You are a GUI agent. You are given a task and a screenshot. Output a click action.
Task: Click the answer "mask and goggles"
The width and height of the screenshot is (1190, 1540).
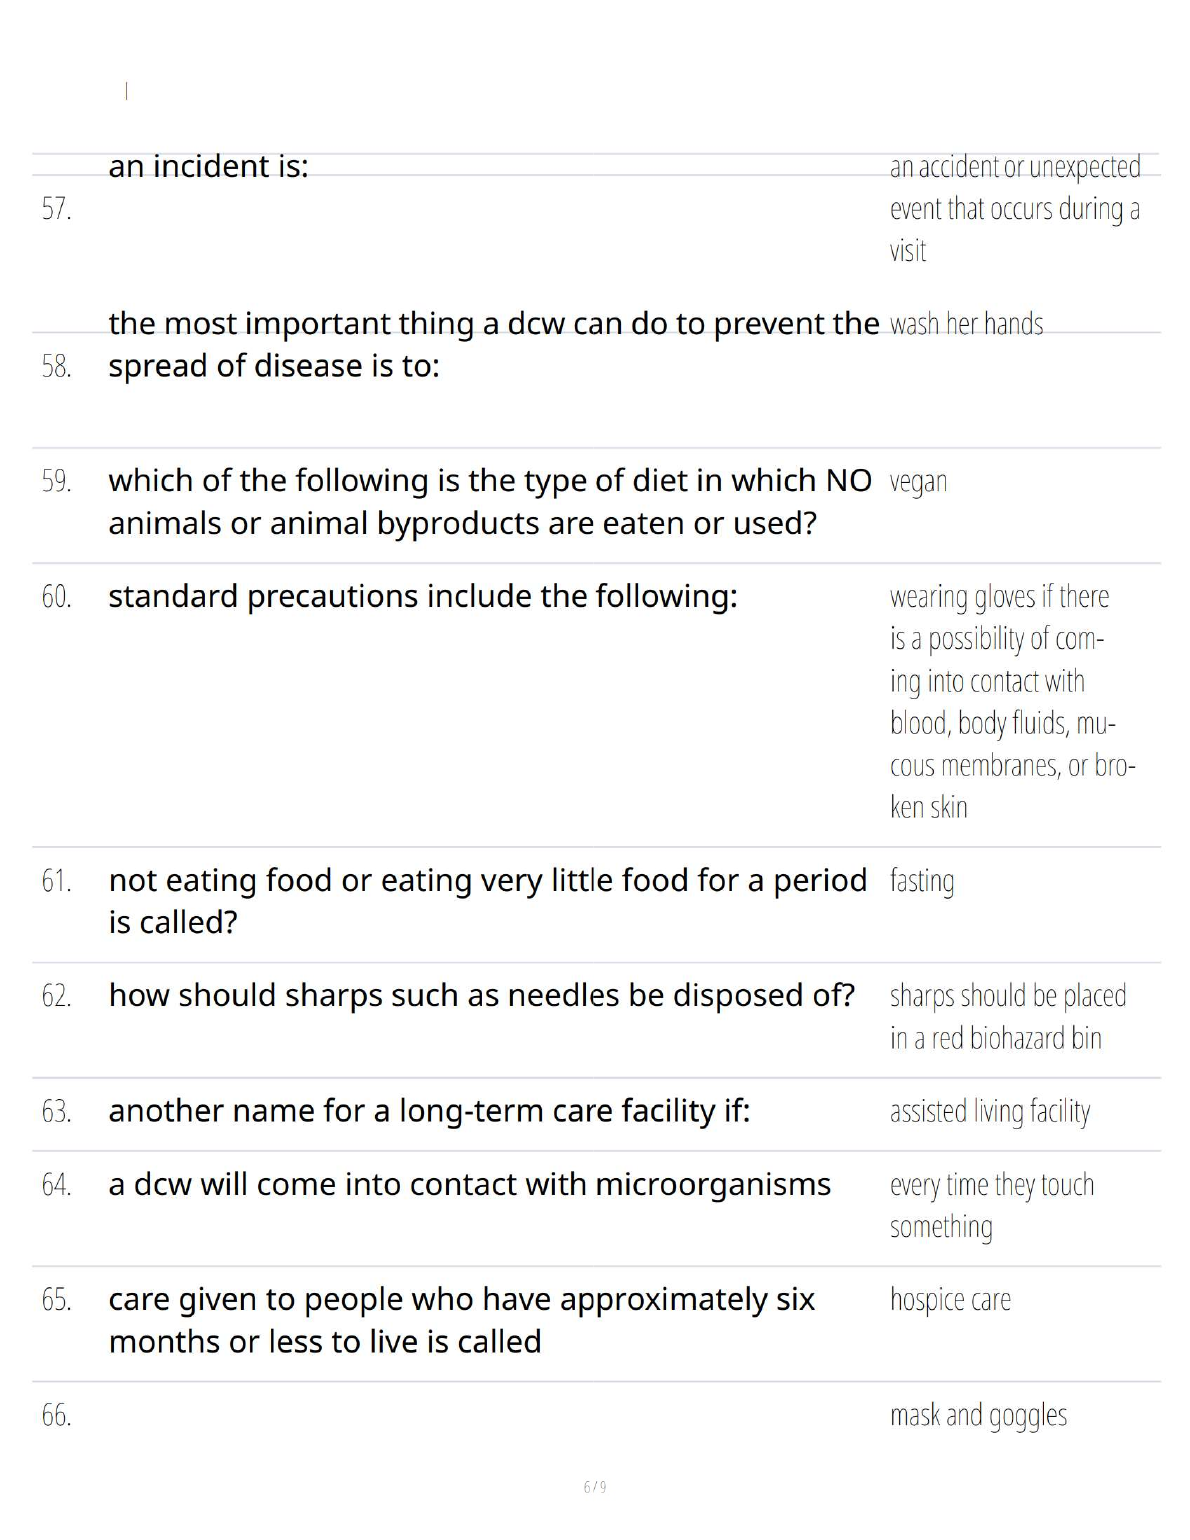pos(978,1415)
